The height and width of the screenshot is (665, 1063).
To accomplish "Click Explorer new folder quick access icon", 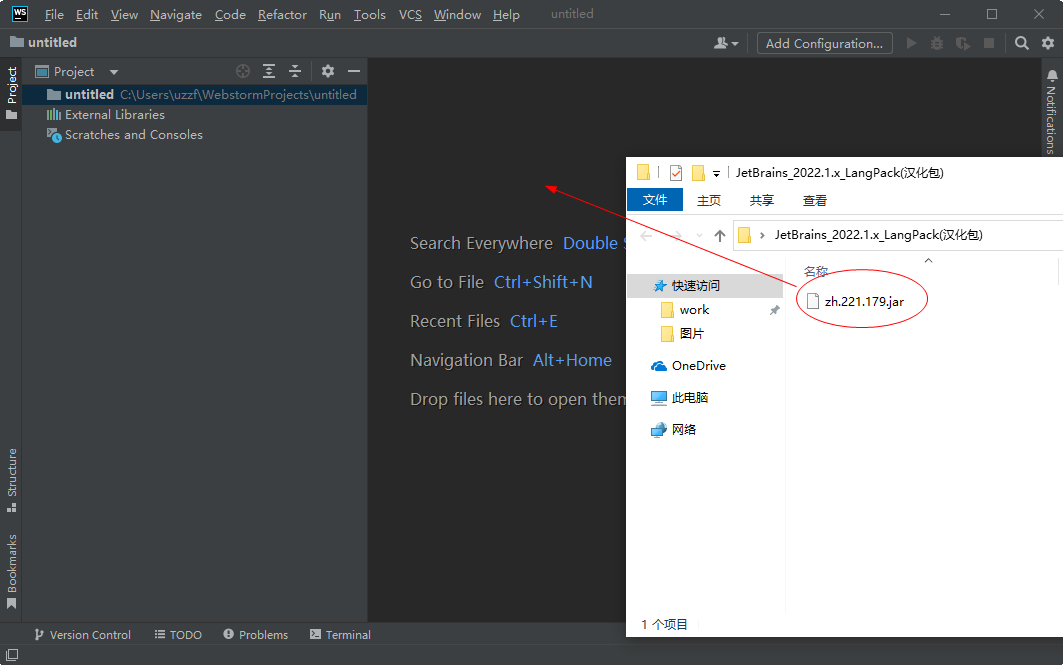I will [698, 173].
